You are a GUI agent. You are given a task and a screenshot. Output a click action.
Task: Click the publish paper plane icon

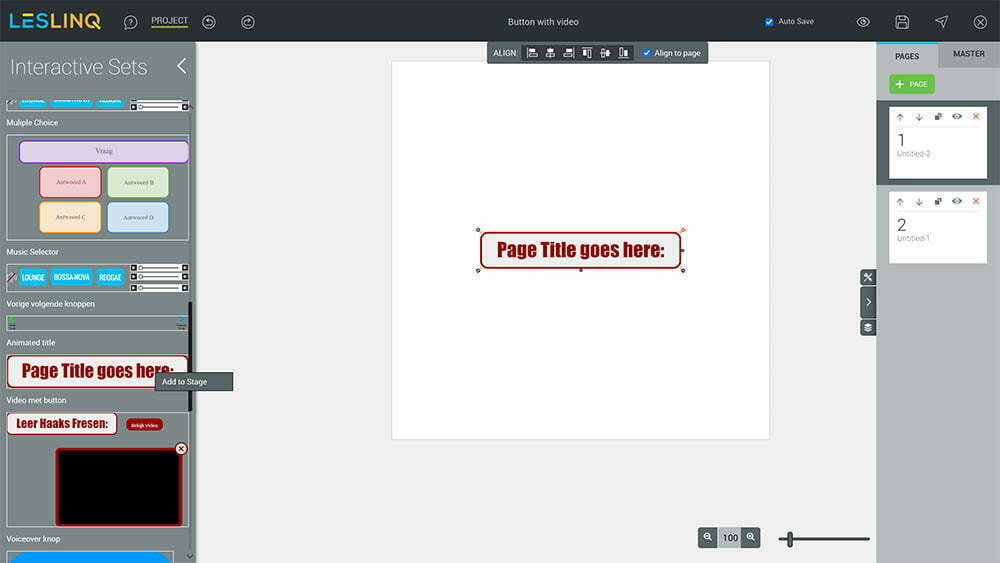[x=941, y=22]
